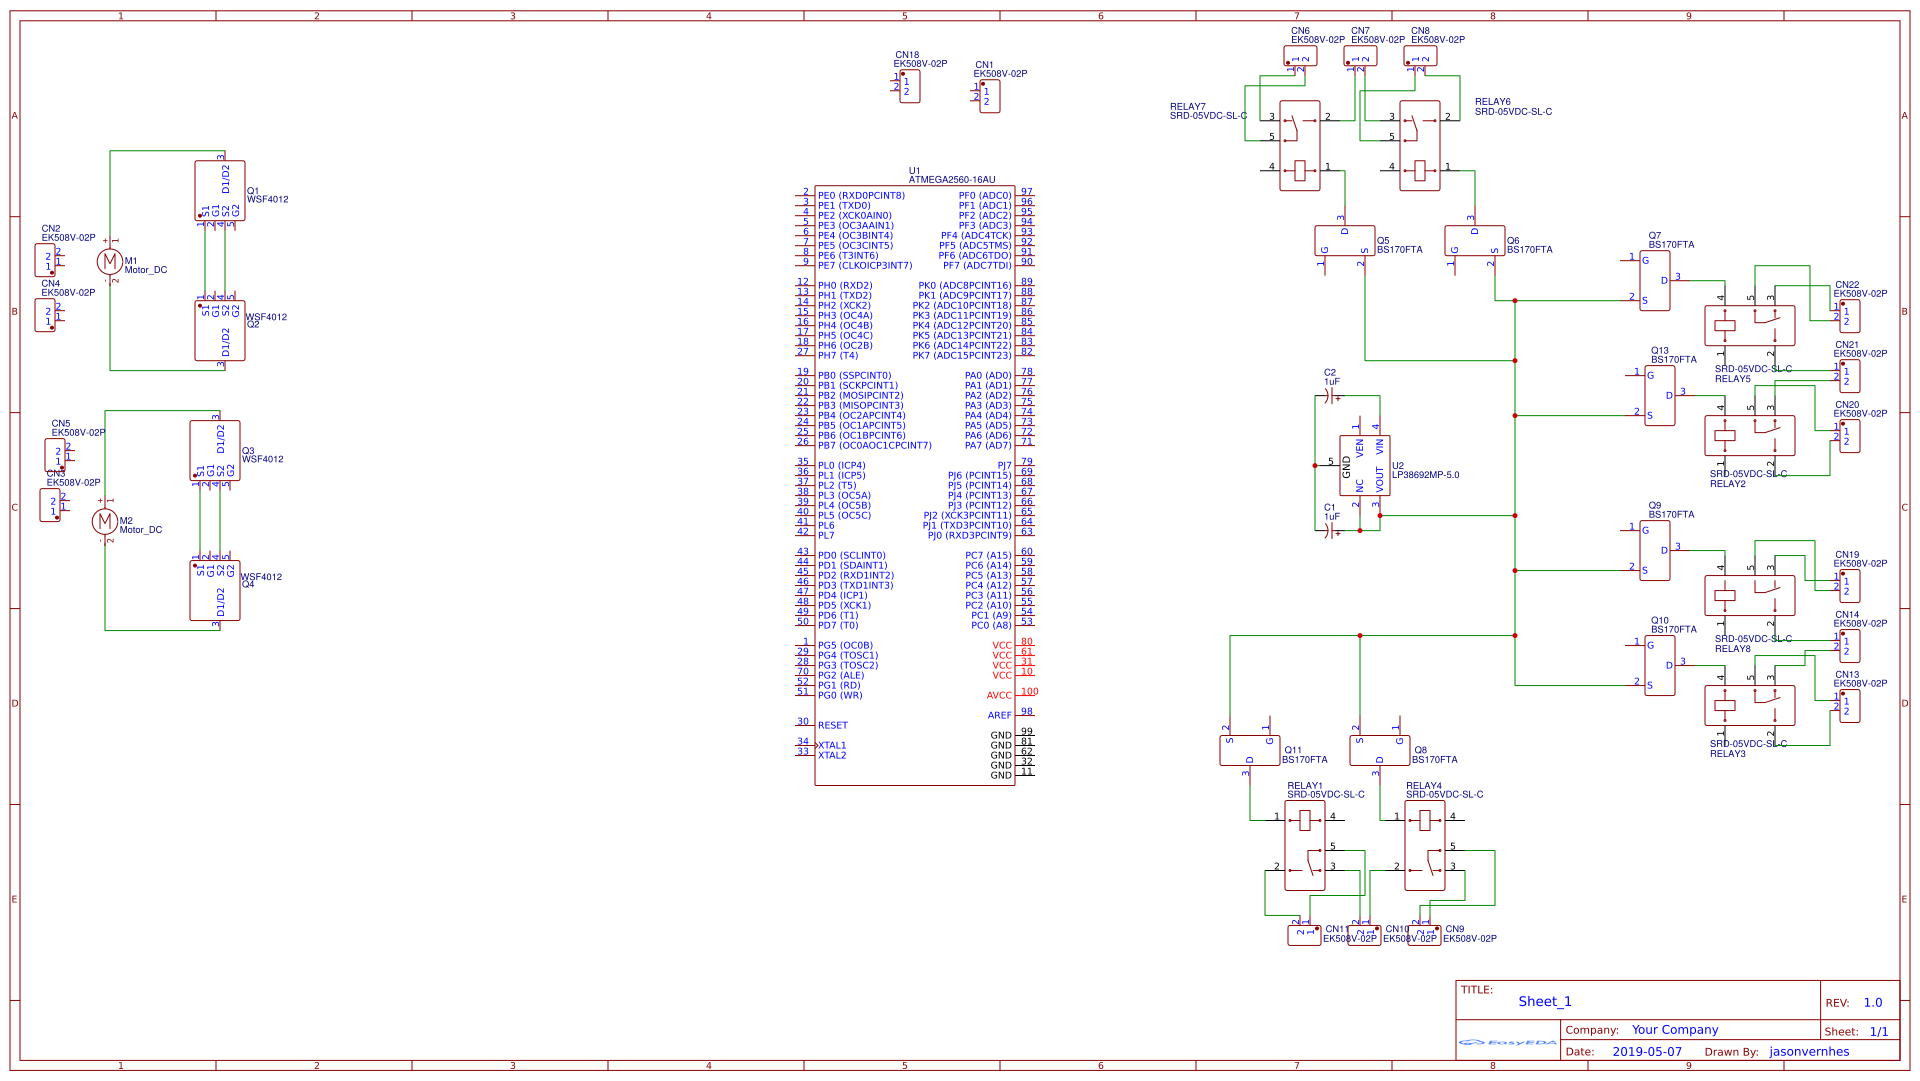This screenshot has width=1920, height=1081.
Task: Select motor symbol M2 Motor_DC
Action: click(105, 520)
